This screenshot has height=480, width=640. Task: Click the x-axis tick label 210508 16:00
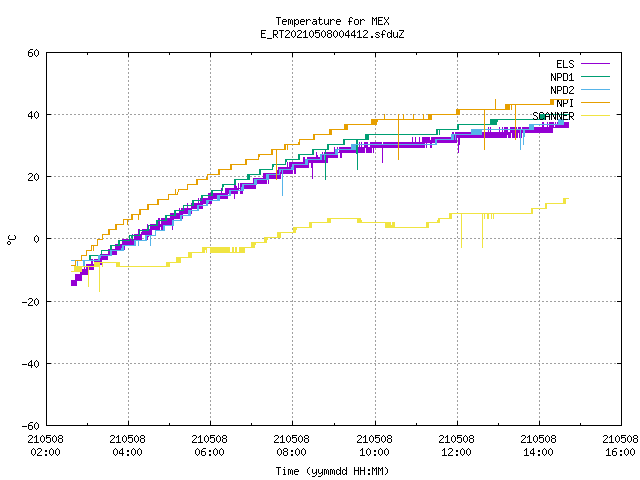click(620, 446)
